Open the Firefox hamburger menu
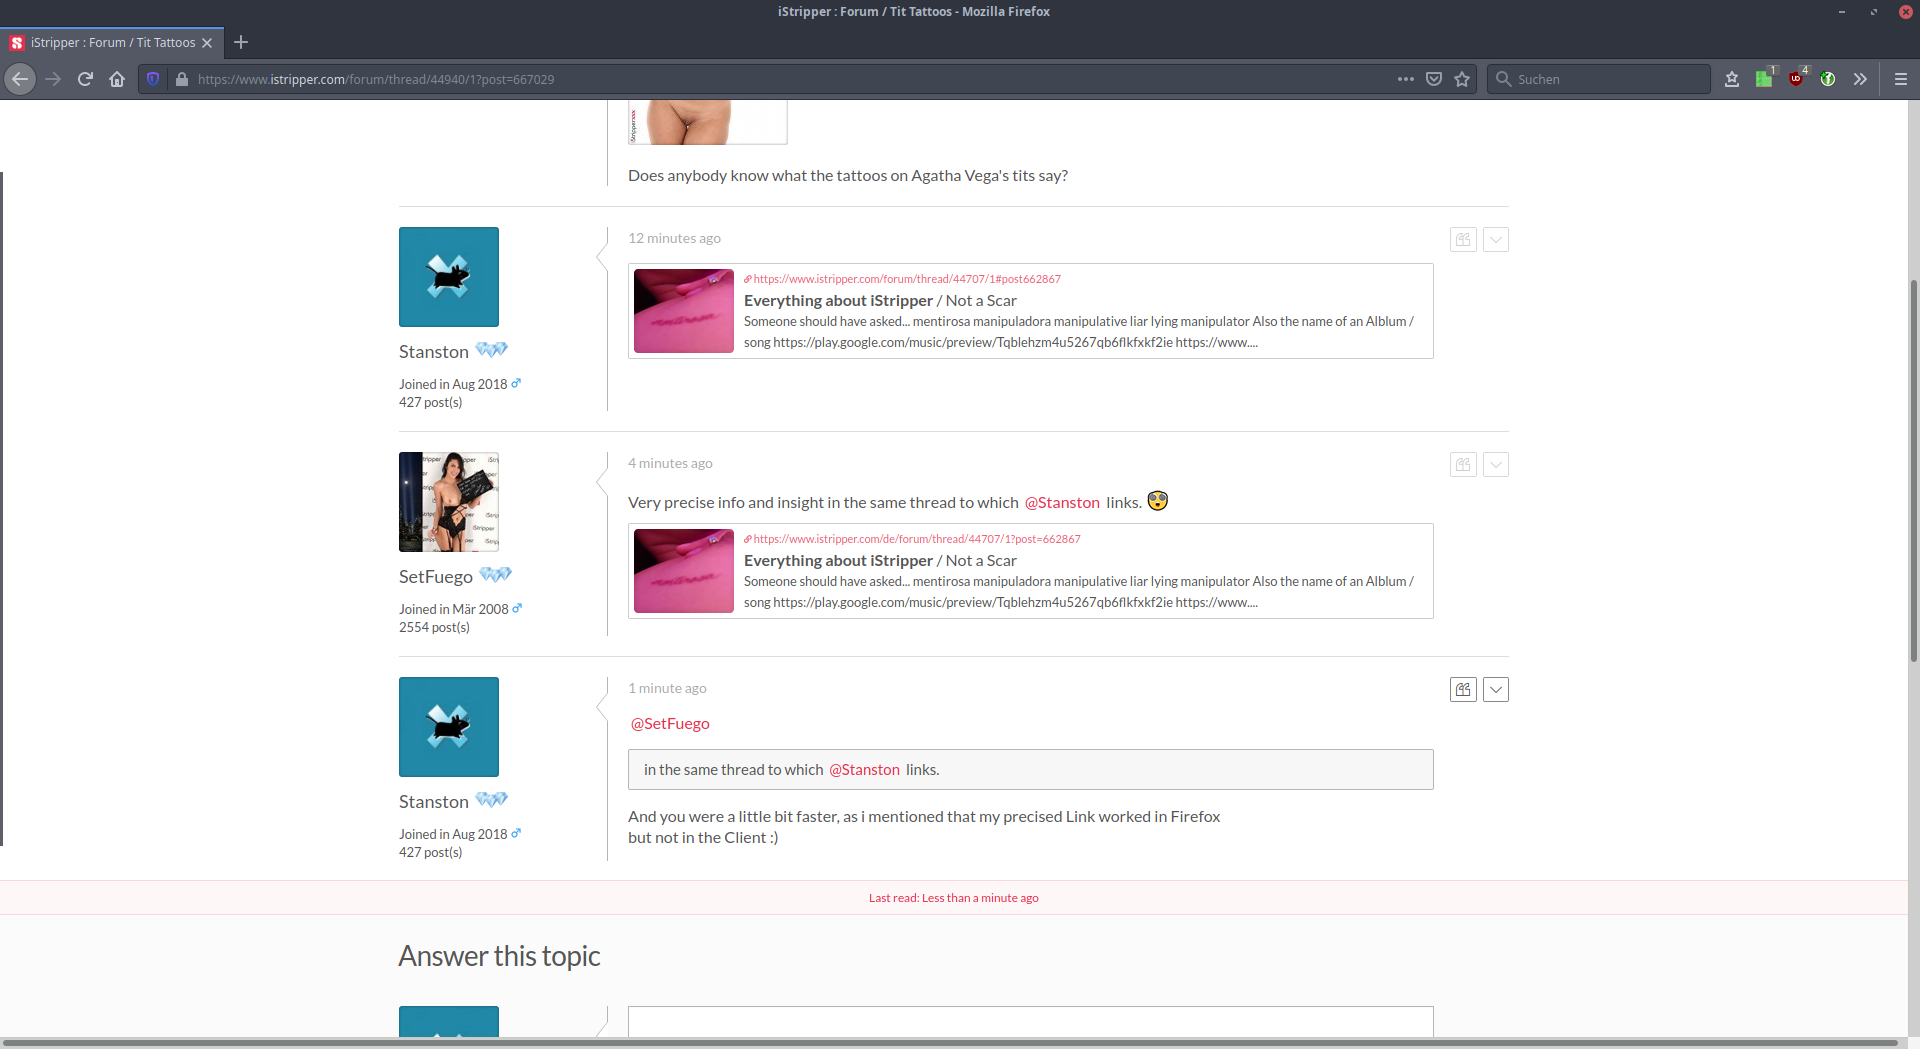Screen dimensions: 1920x1049 [x=1900, y=79]
